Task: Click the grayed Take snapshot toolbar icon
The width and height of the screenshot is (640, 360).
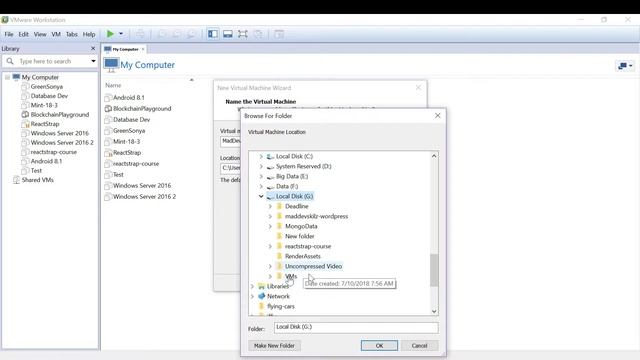Action: [162, 34]
